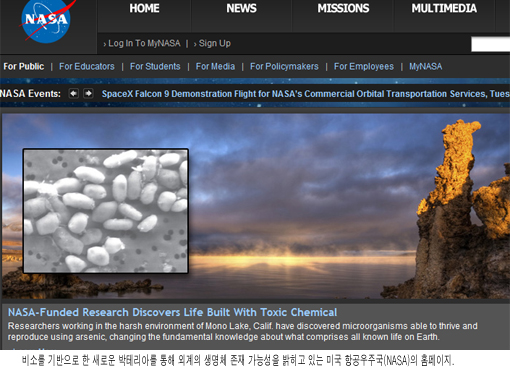Select the For Media tab
The height and width of the screenshot is (370, 510).
[215, 66]
